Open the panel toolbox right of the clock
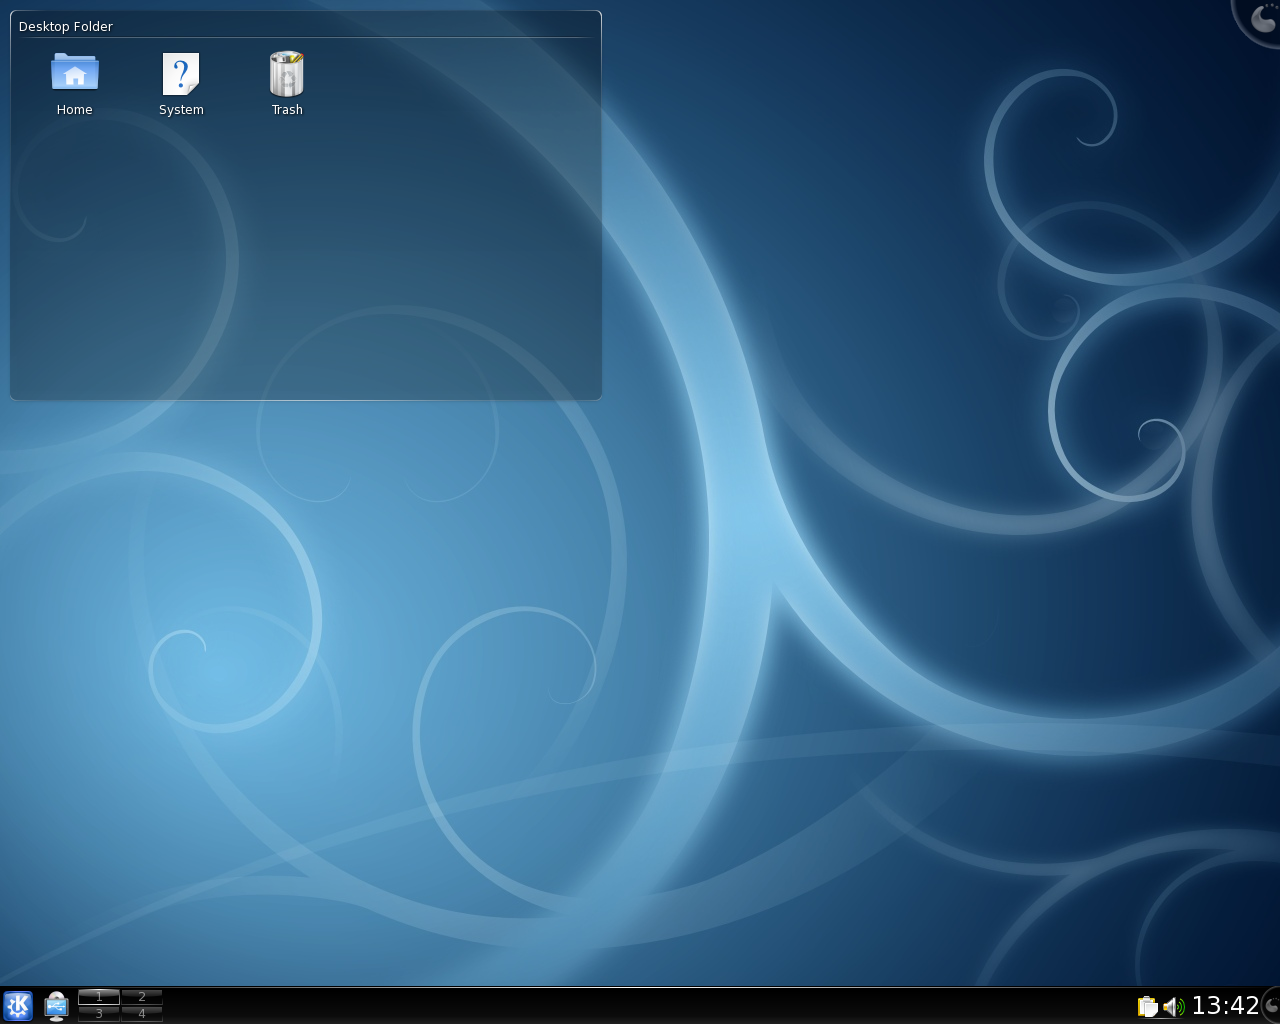 (x=1272, y=1005)
